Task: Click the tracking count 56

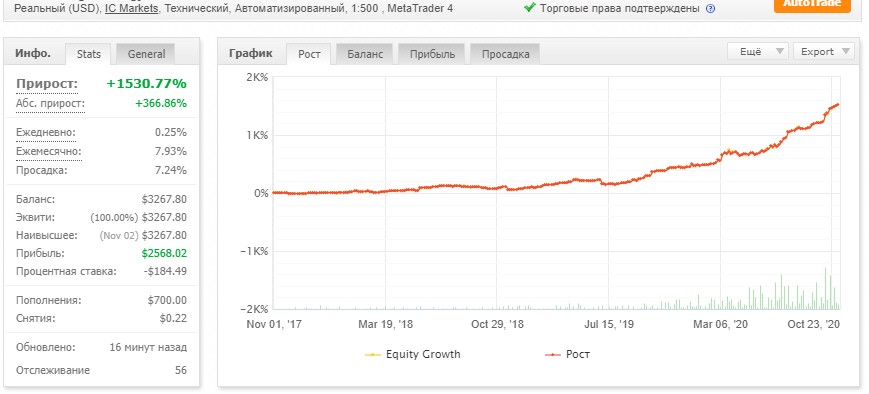Action: (181, 370)
